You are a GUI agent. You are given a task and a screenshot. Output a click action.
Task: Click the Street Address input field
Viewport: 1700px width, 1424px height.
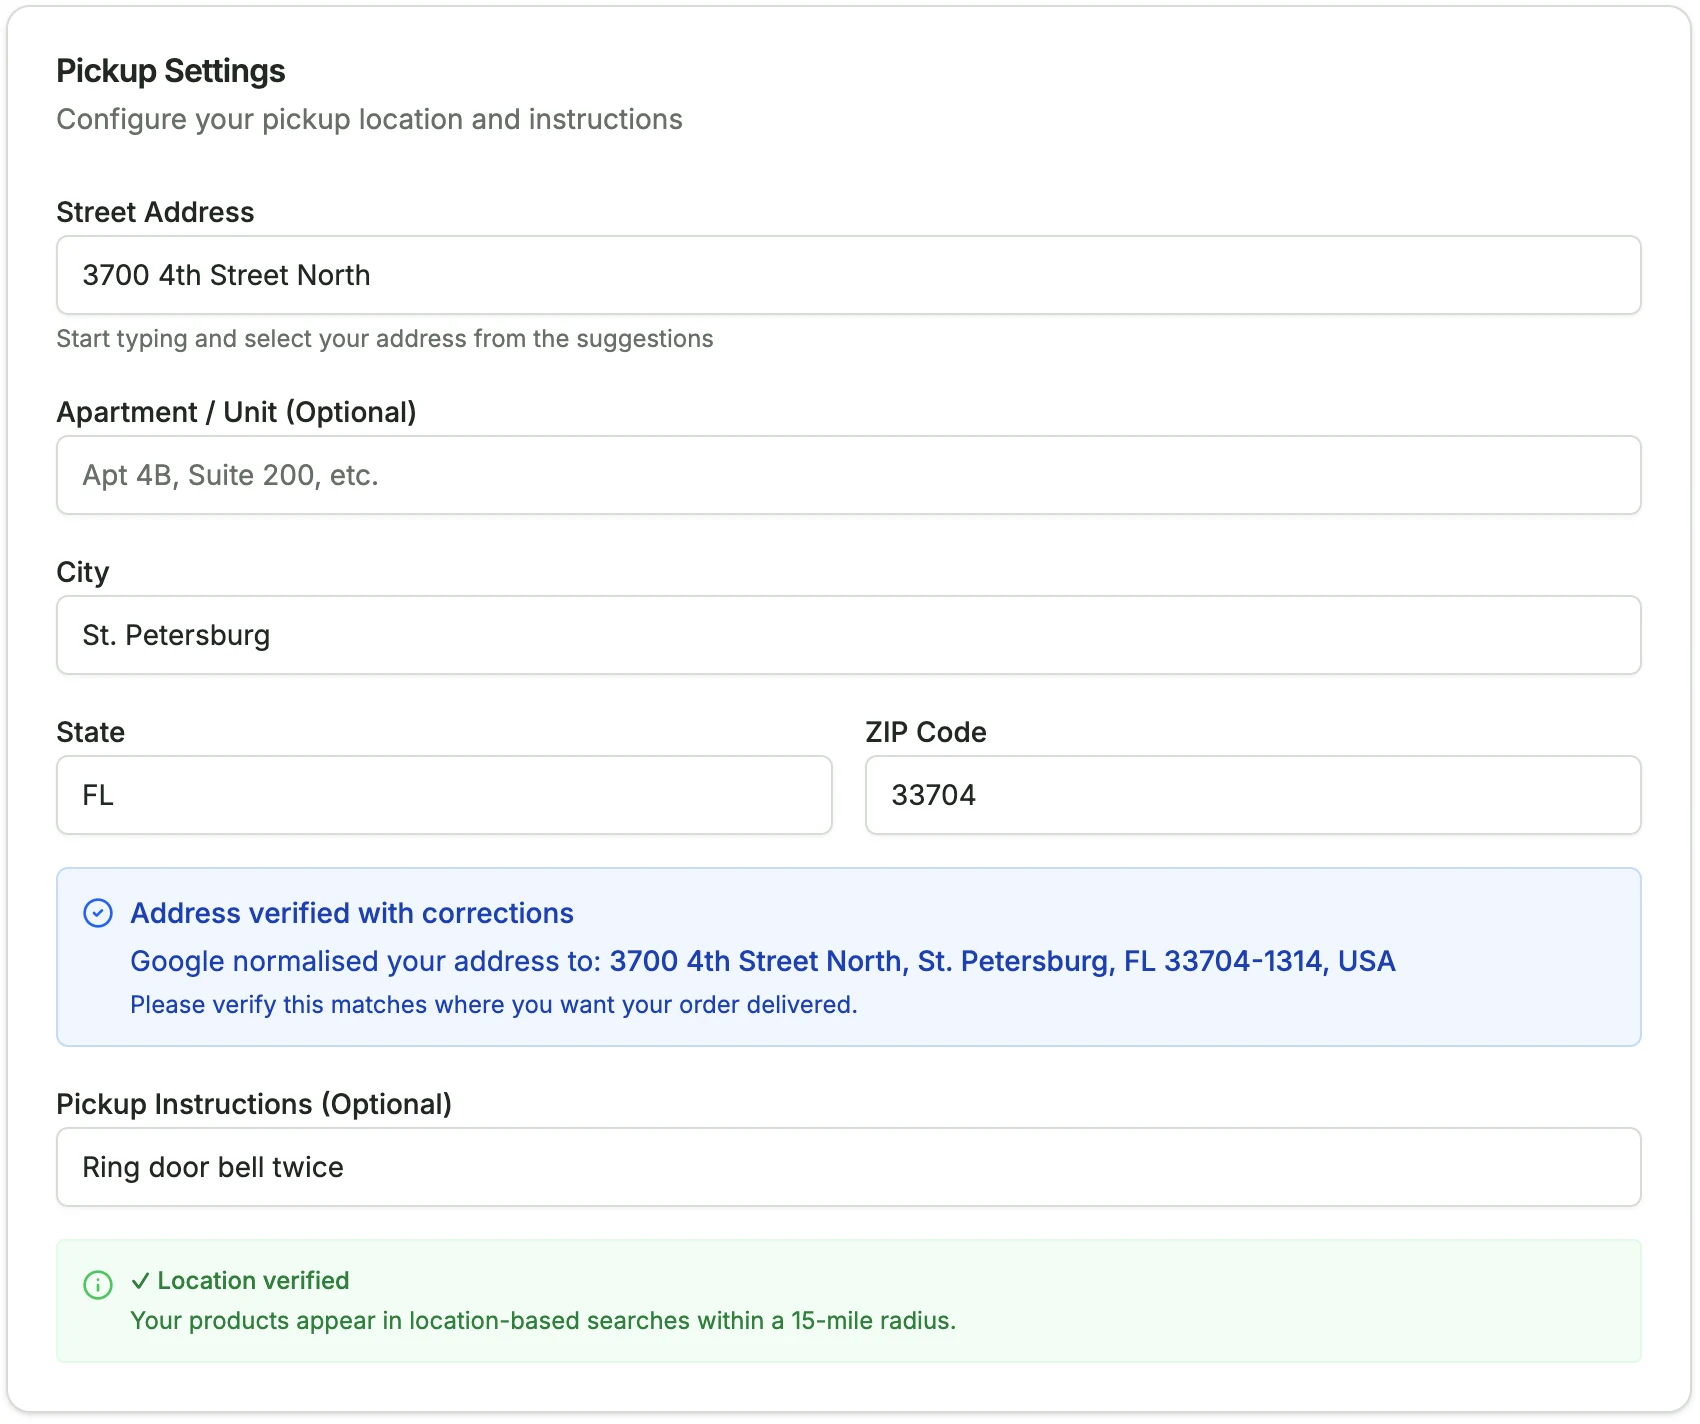coord(848,275)
